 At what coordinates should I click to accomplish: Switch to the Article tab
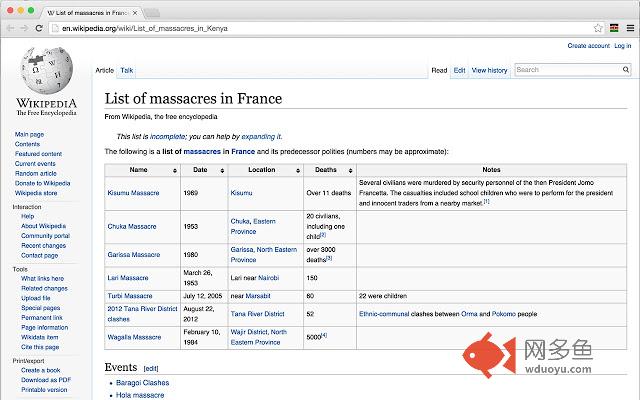click(x=104, y=70)
